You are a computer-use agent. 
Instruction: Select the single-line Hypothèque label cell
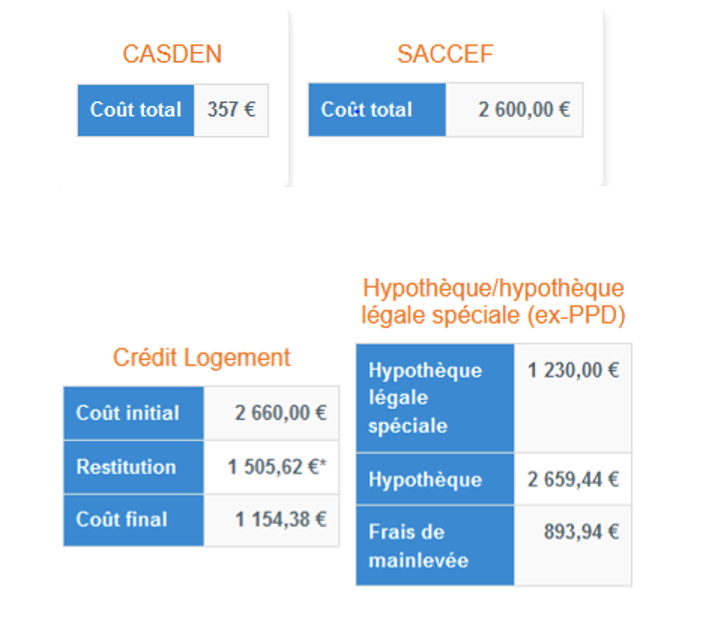(x=435, y=479)
